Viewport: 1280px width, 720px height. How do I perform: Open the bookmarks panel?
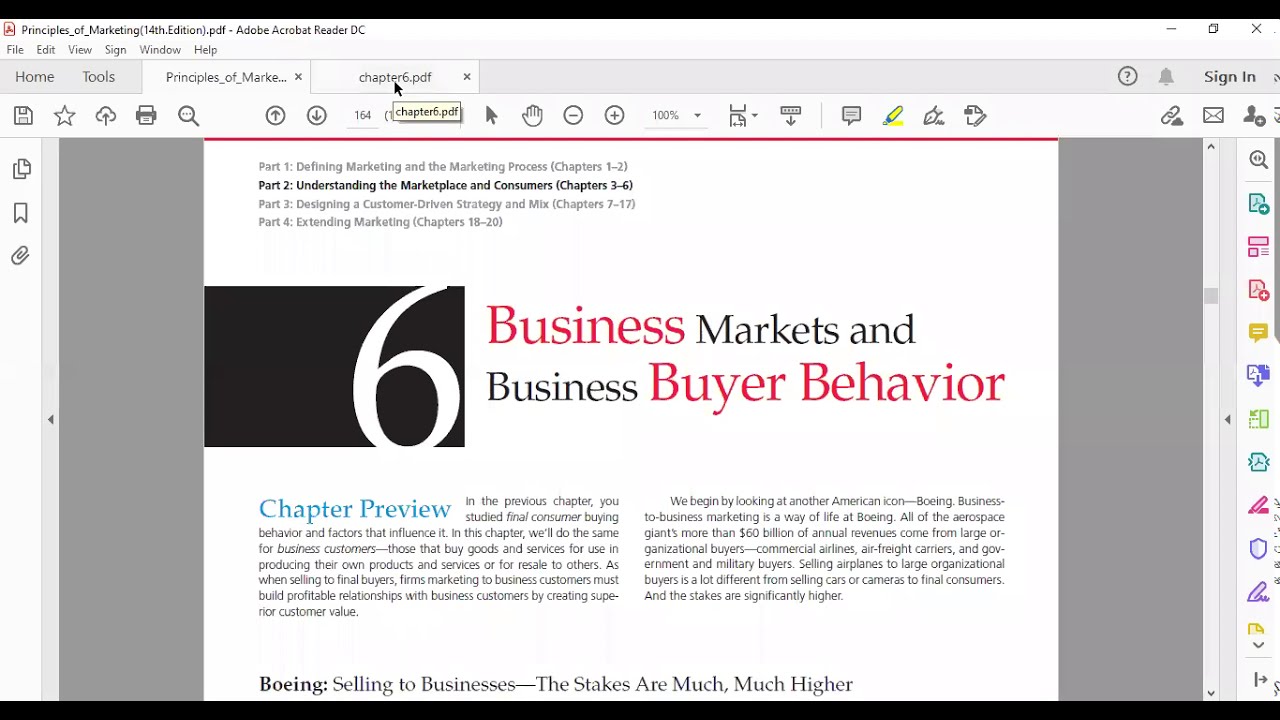click(x=21, y=213)
